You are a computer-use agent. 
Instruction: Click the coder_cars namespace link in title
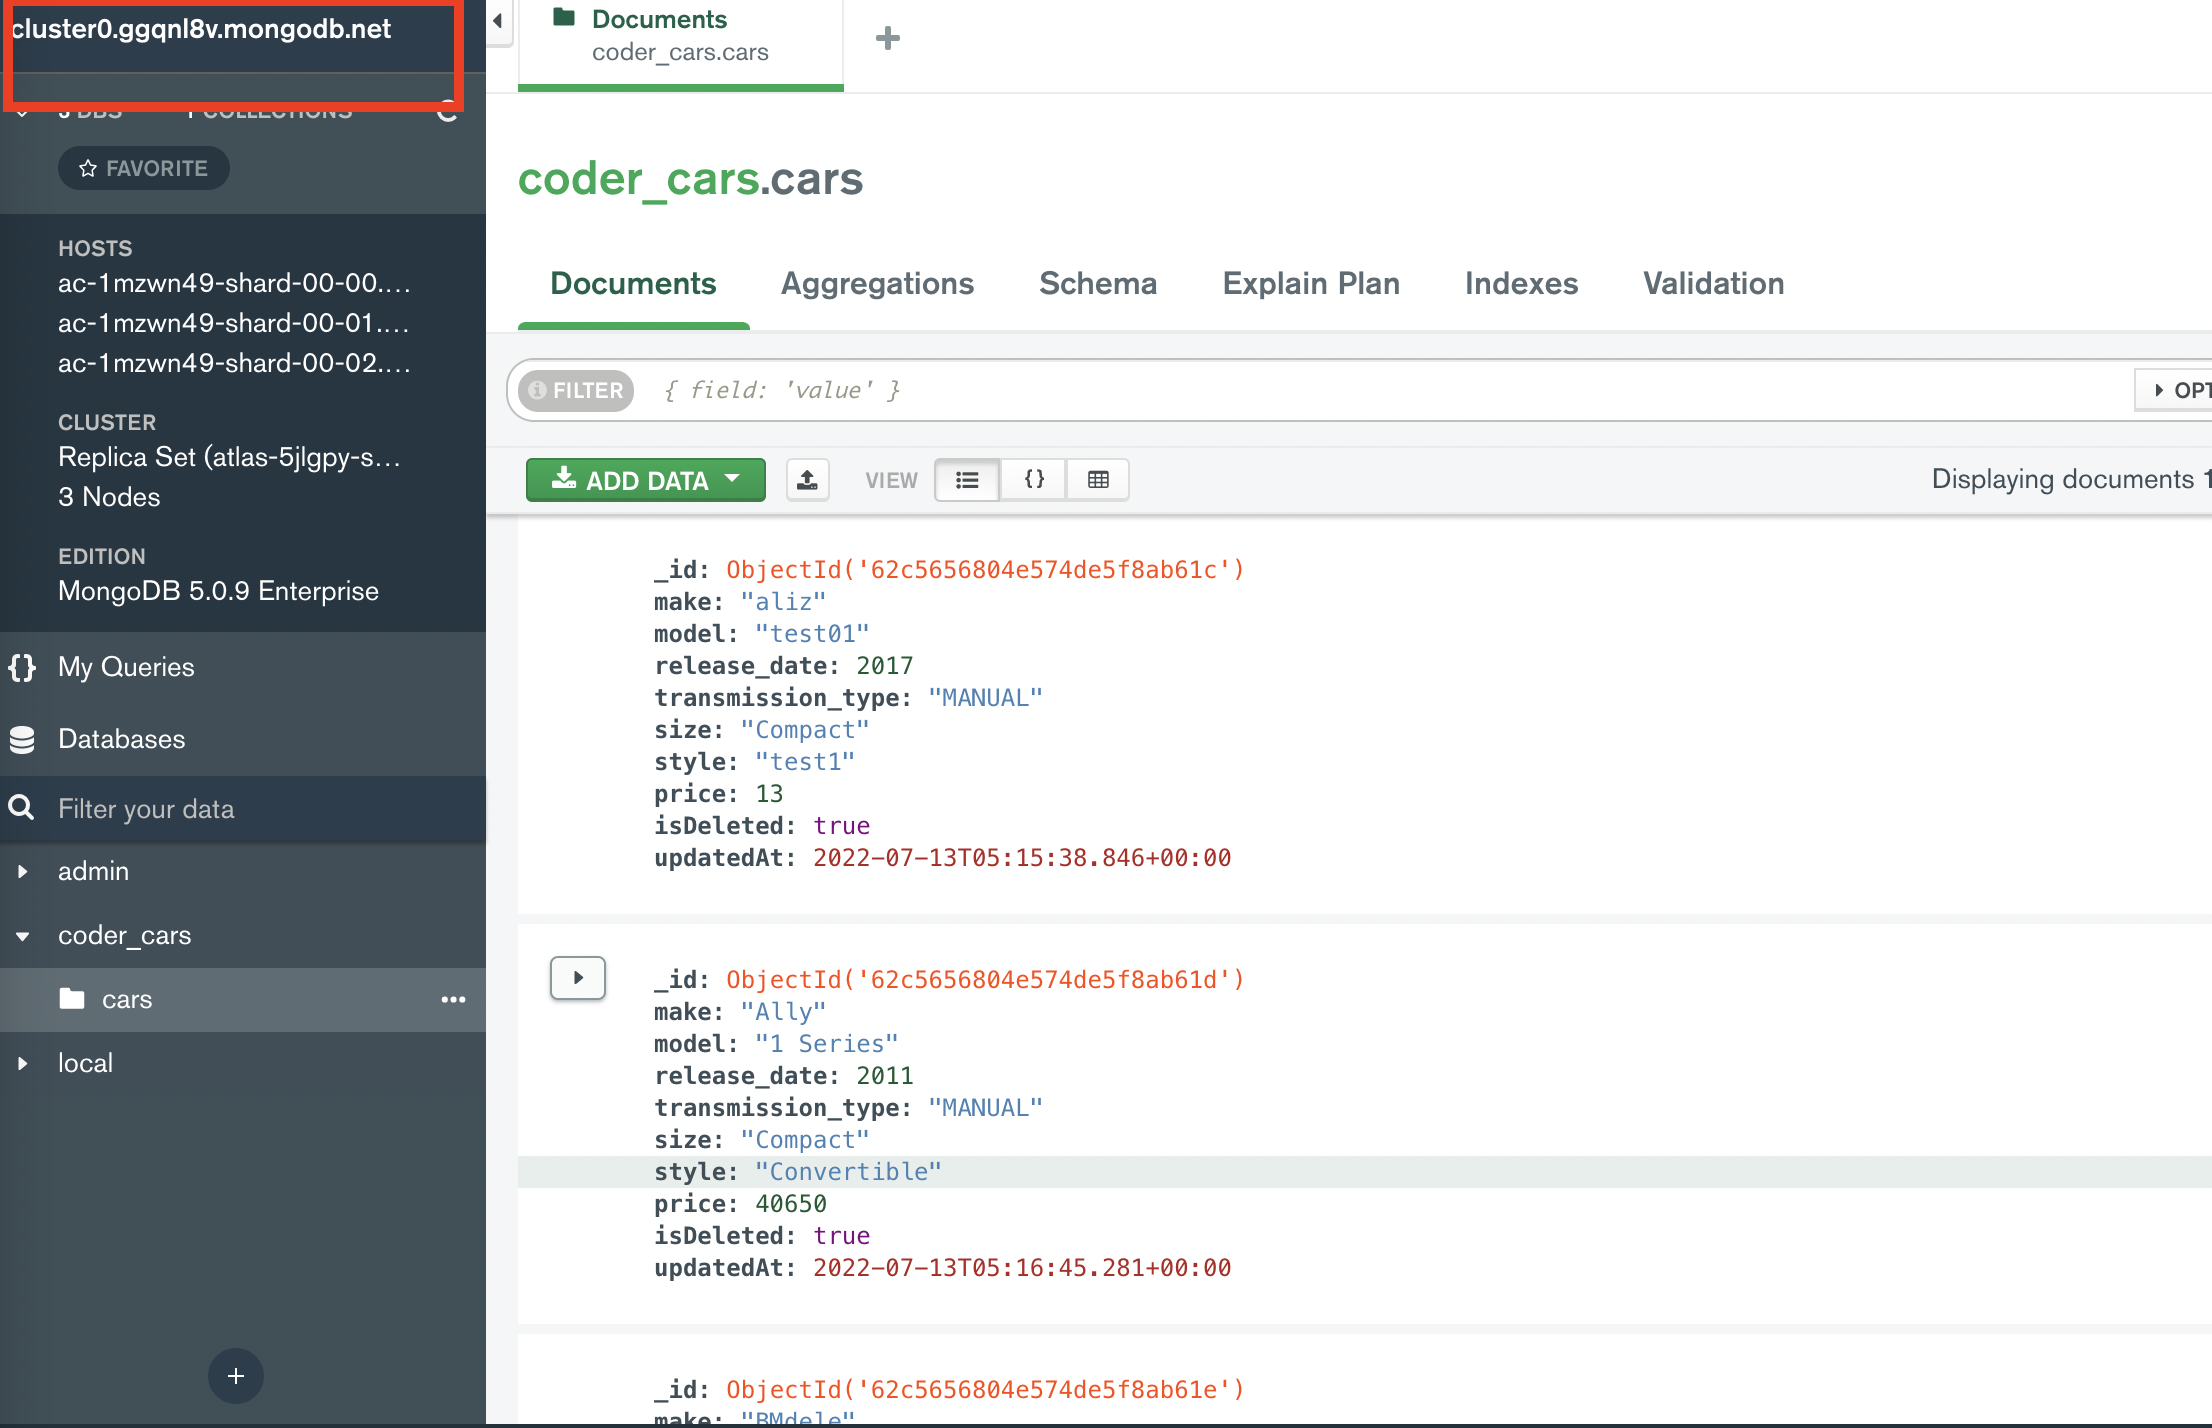click(639, 180)
